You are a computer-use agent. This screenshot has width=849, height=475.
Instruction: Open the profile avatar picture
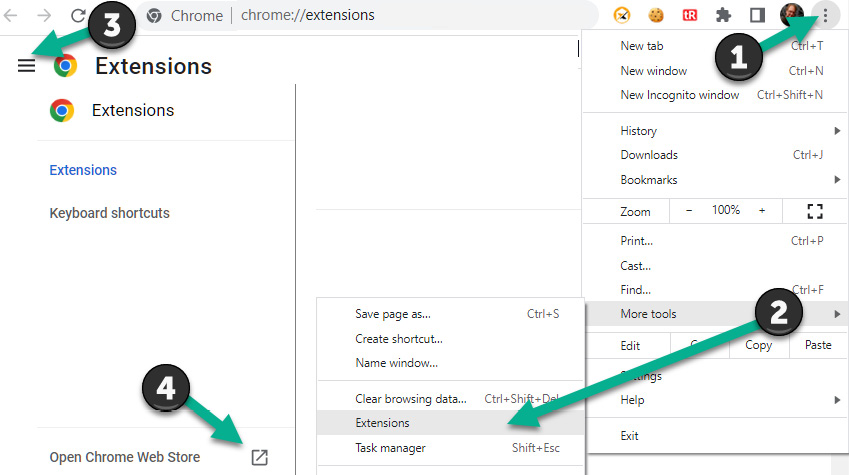tap(791, 15)
